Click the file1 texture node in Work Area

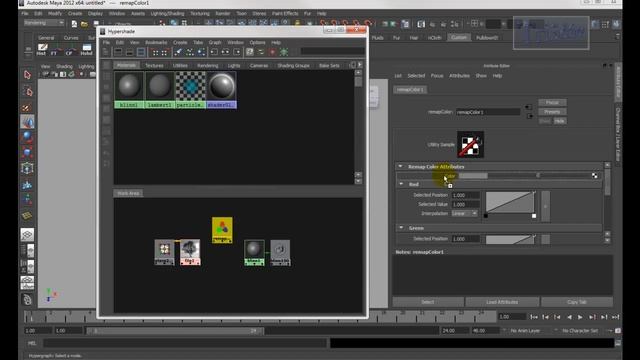tap(190, 252)
